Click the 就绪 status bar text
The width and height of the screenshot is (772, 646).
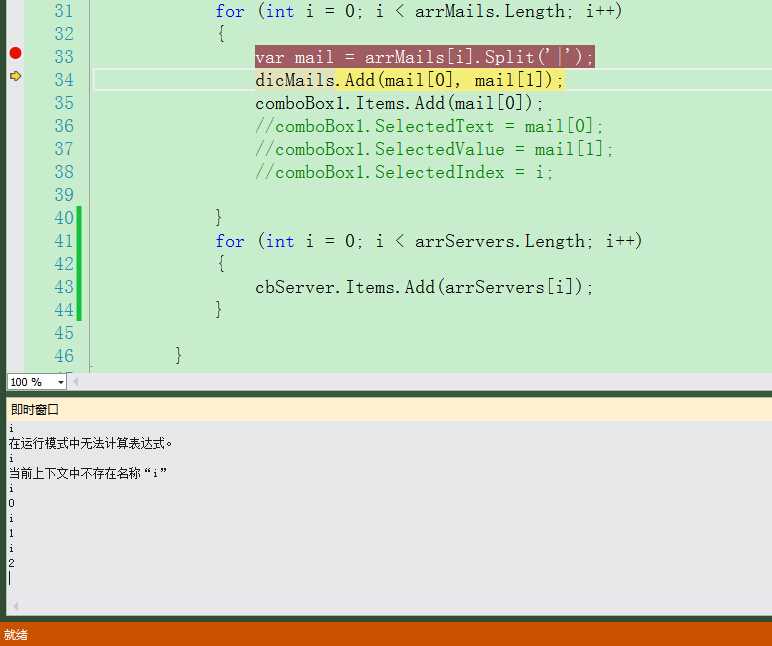16,635
